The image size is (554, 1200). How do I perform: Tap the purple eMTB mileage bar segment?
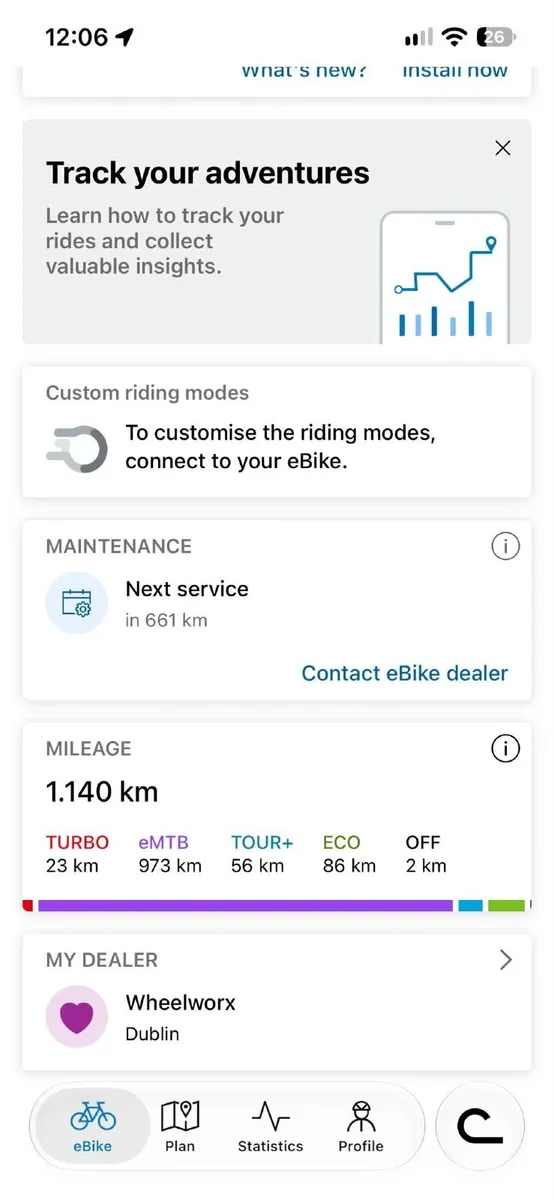[245, 905]
